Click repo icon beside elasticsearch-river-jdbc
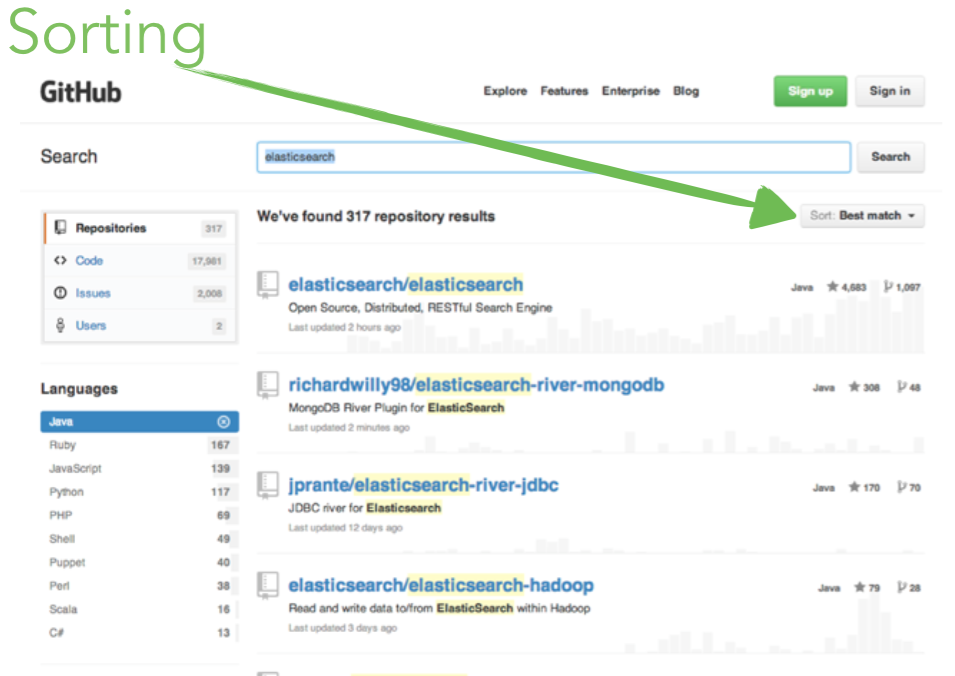The height and width of the screenshot is (676, 955). (x=267, y=485)
